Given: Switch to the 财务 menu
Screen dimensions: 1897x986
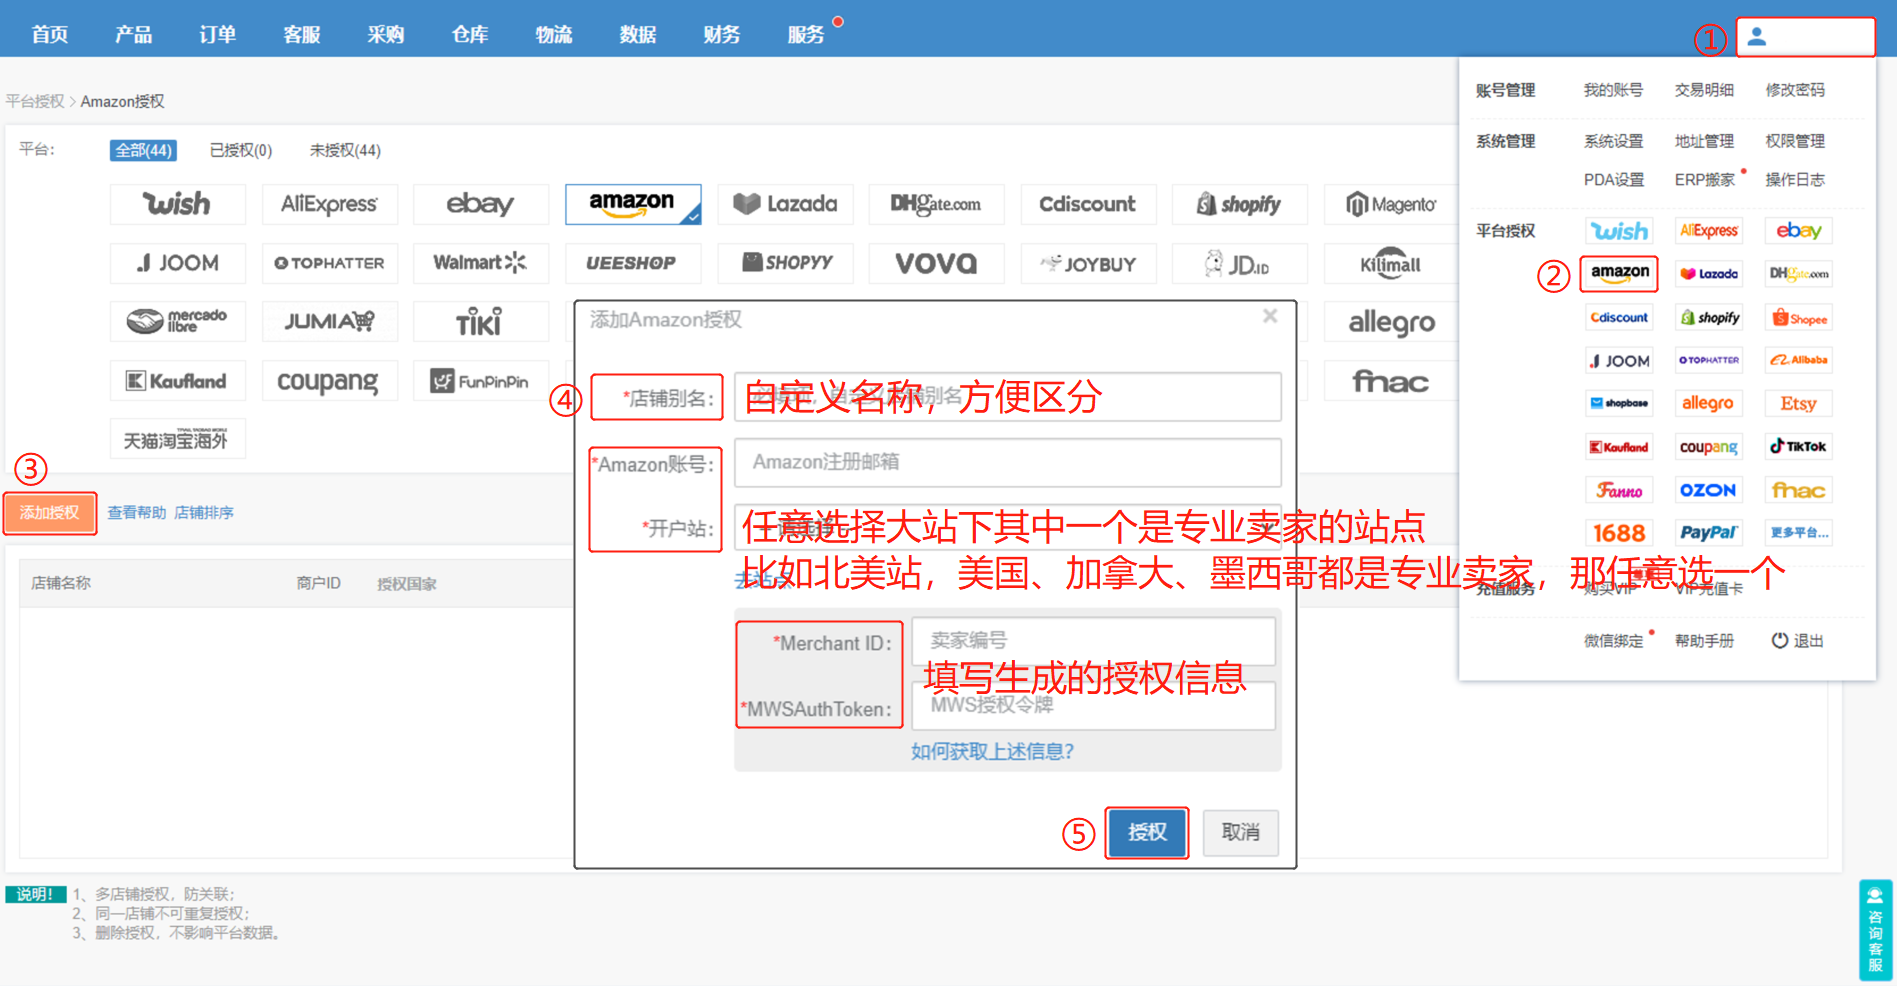Looking at the screenshot, I should coord(721,34).
